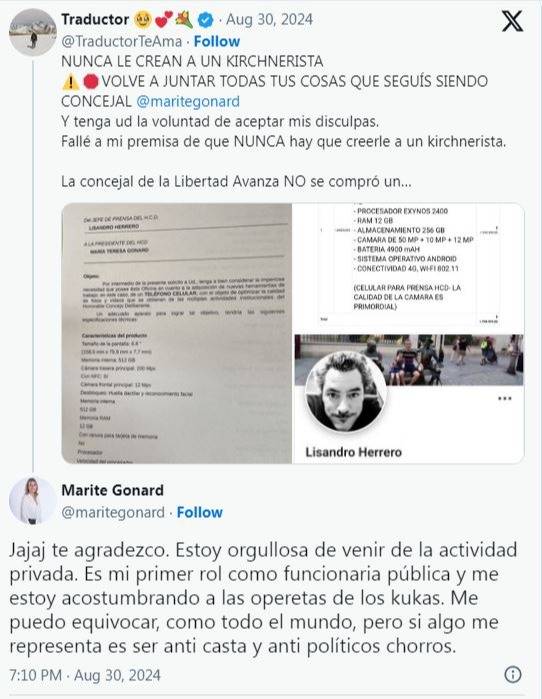The width and height of the screenshot is (542, 699).
Task: Click the Aug 30, 2024 date on quoted tweet
Action: point(269,20)
